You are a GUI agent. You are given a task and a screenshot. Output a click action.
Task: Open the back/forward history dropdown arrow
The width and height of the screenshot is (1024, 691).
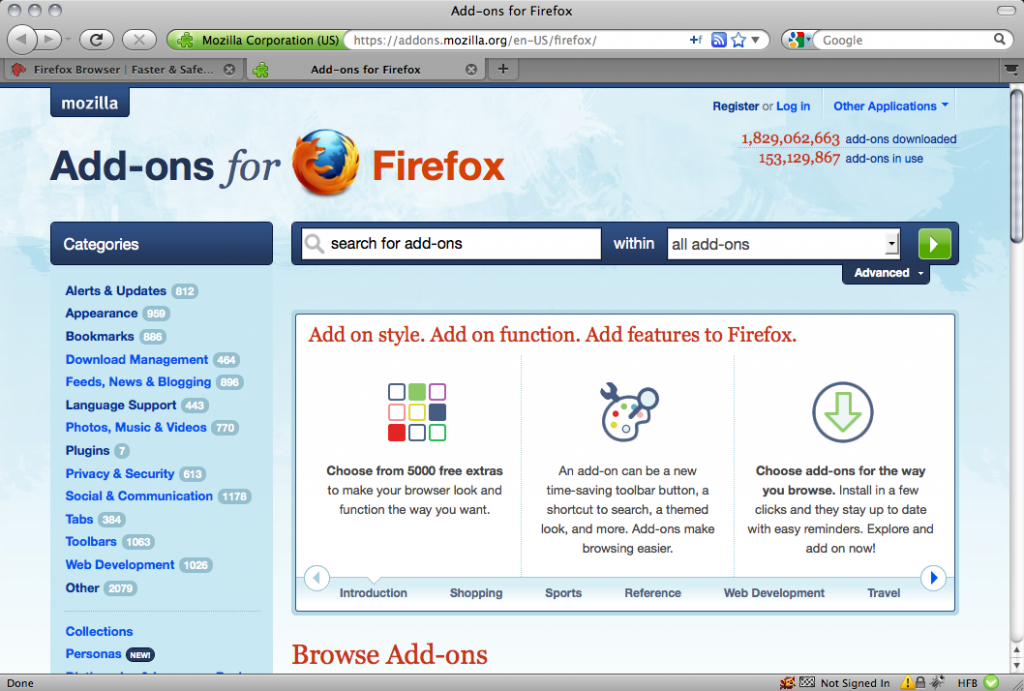pyautogui.click(x=68, y=40)
